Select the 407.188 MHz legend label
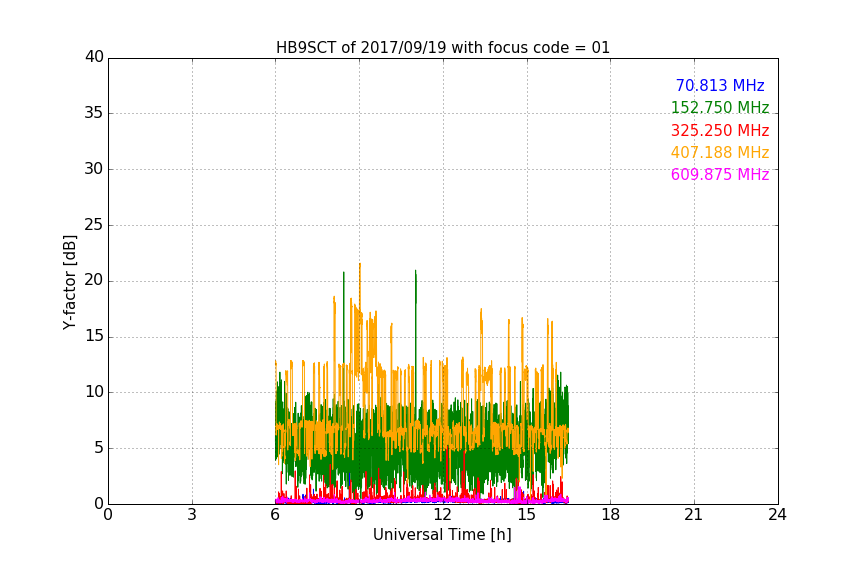864x576 pixels. [x=720, y=152]
